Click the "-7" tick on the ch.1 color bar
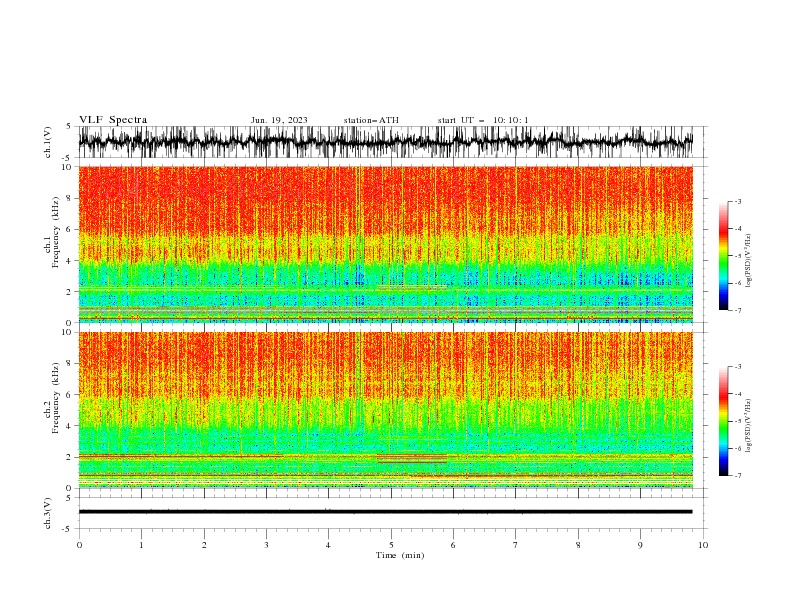Screen dimensions: 792x612 (738, 310)
